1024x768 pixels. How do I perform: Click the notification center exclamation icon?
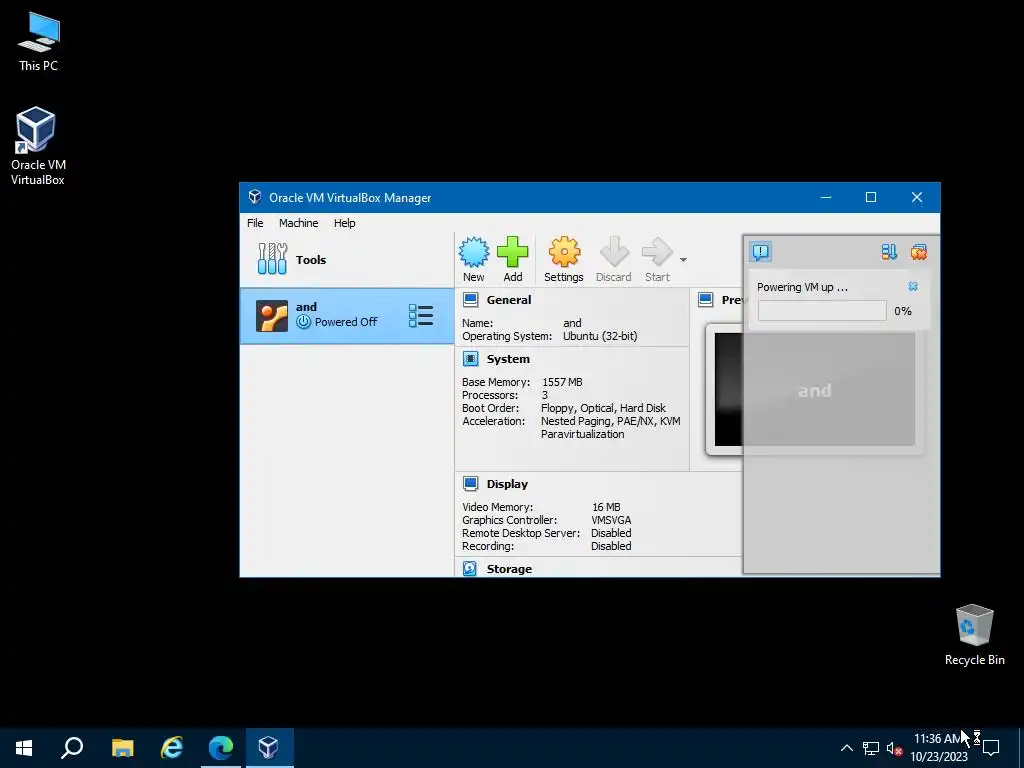(x=761, y=252)
